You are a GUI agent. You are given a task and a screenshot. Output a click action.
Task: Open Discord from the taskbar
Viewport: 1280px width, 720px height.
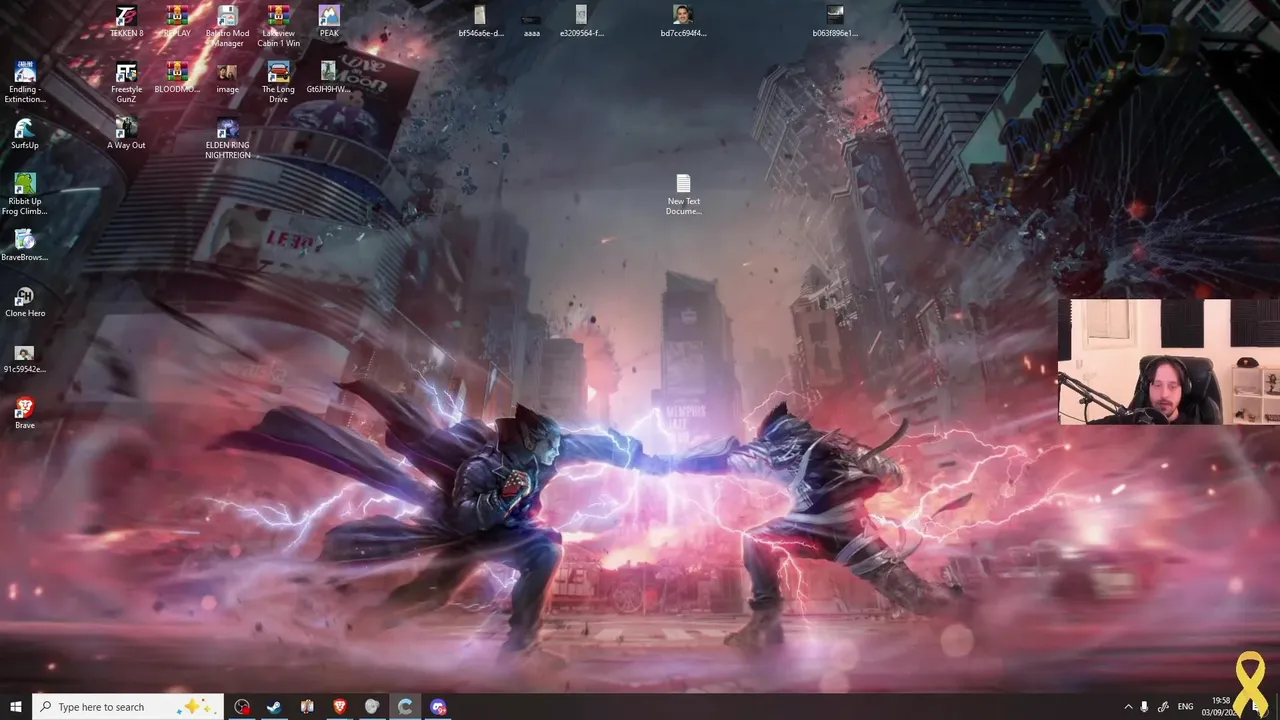(x=438, y=707)
